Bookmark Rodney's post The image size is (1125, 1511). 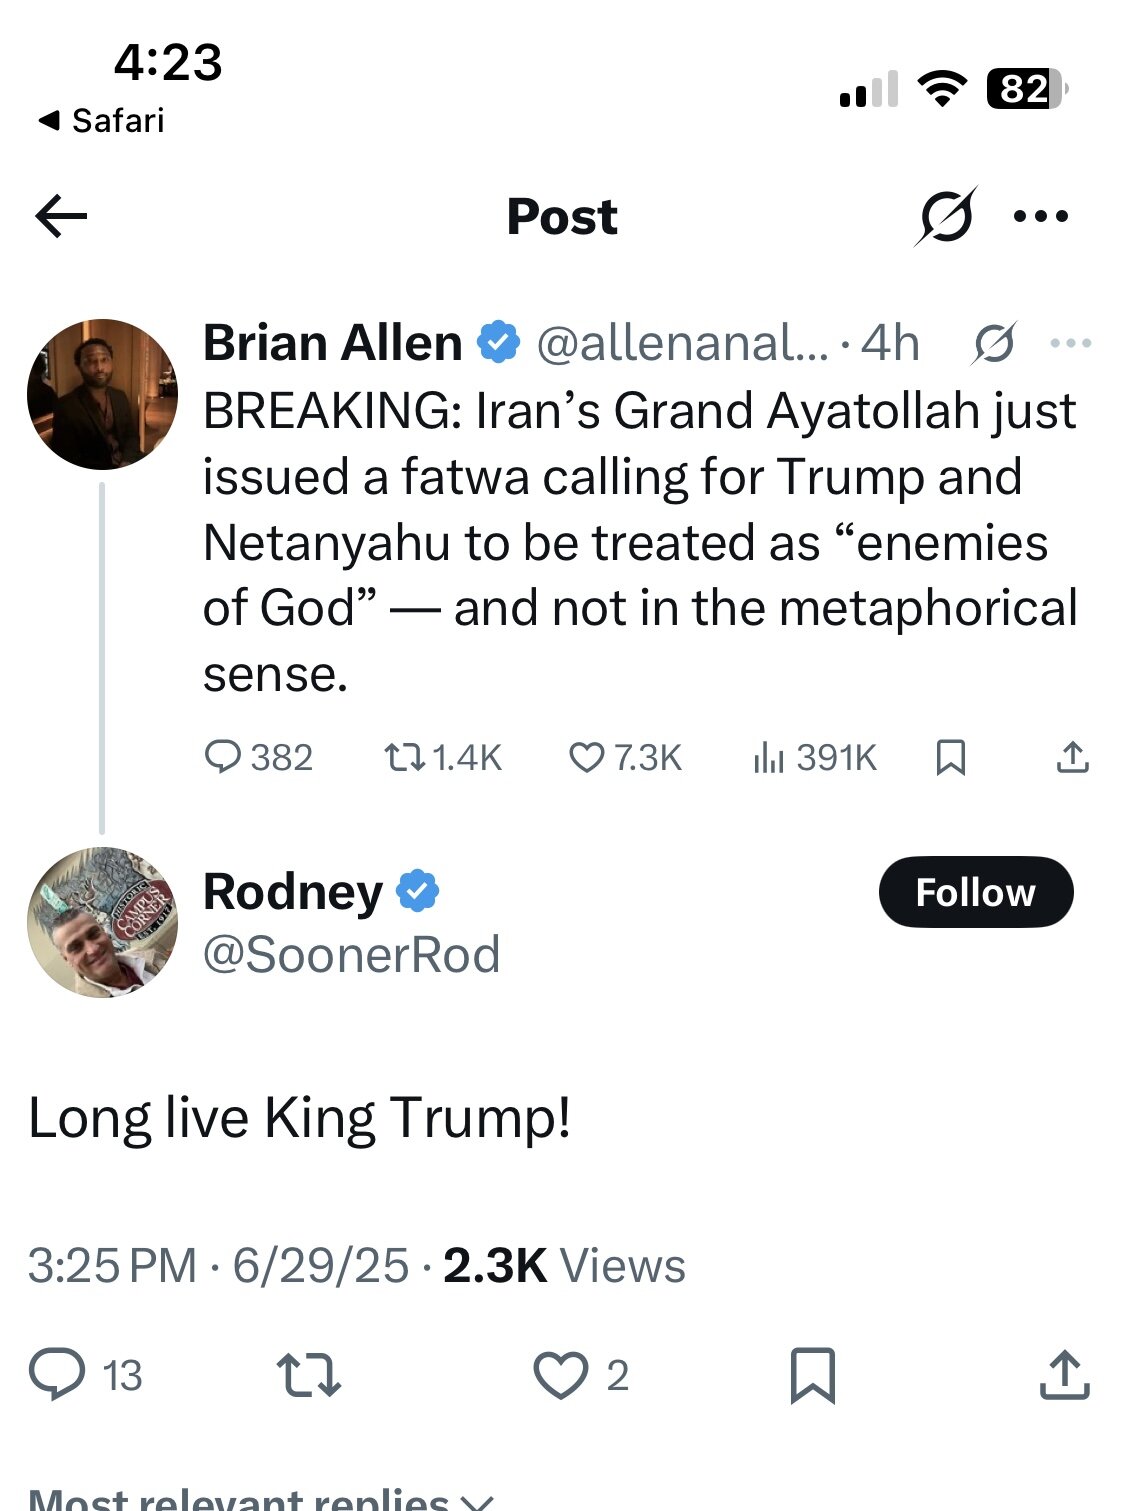click(x=812, y=1375)
